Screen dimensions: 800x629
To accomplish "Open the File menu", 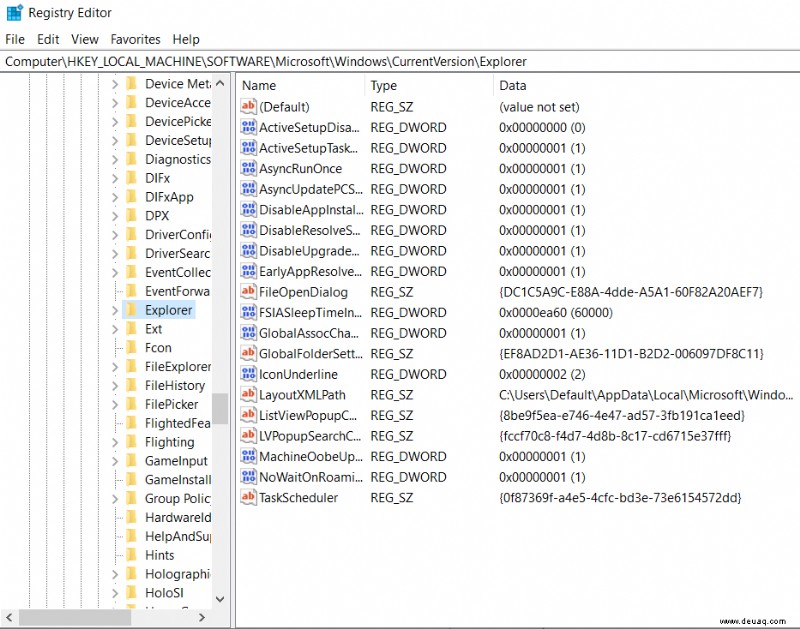I will [15, 39].
